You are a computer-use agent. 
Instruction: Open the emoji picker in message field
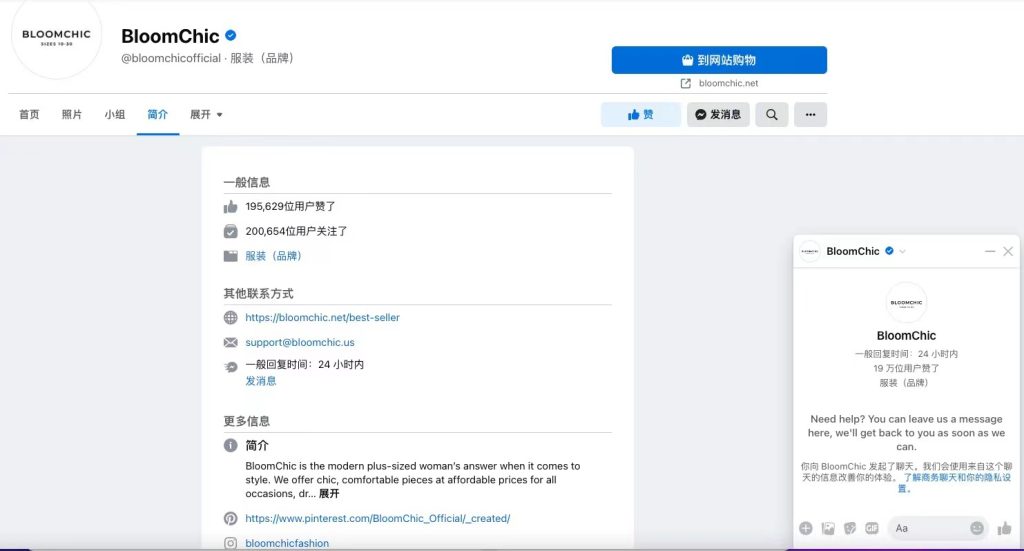click(977, 528)
